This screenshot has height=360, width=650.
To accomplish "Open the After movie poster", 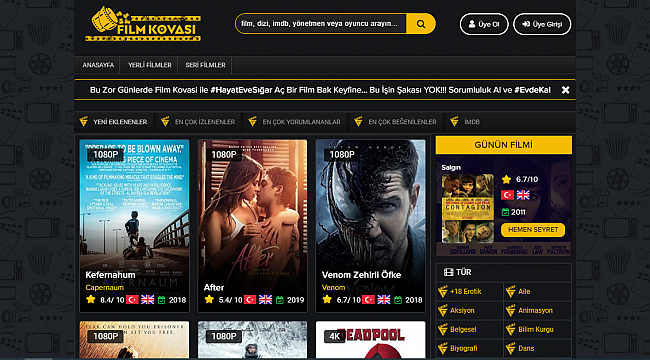I will click(252, 226).
